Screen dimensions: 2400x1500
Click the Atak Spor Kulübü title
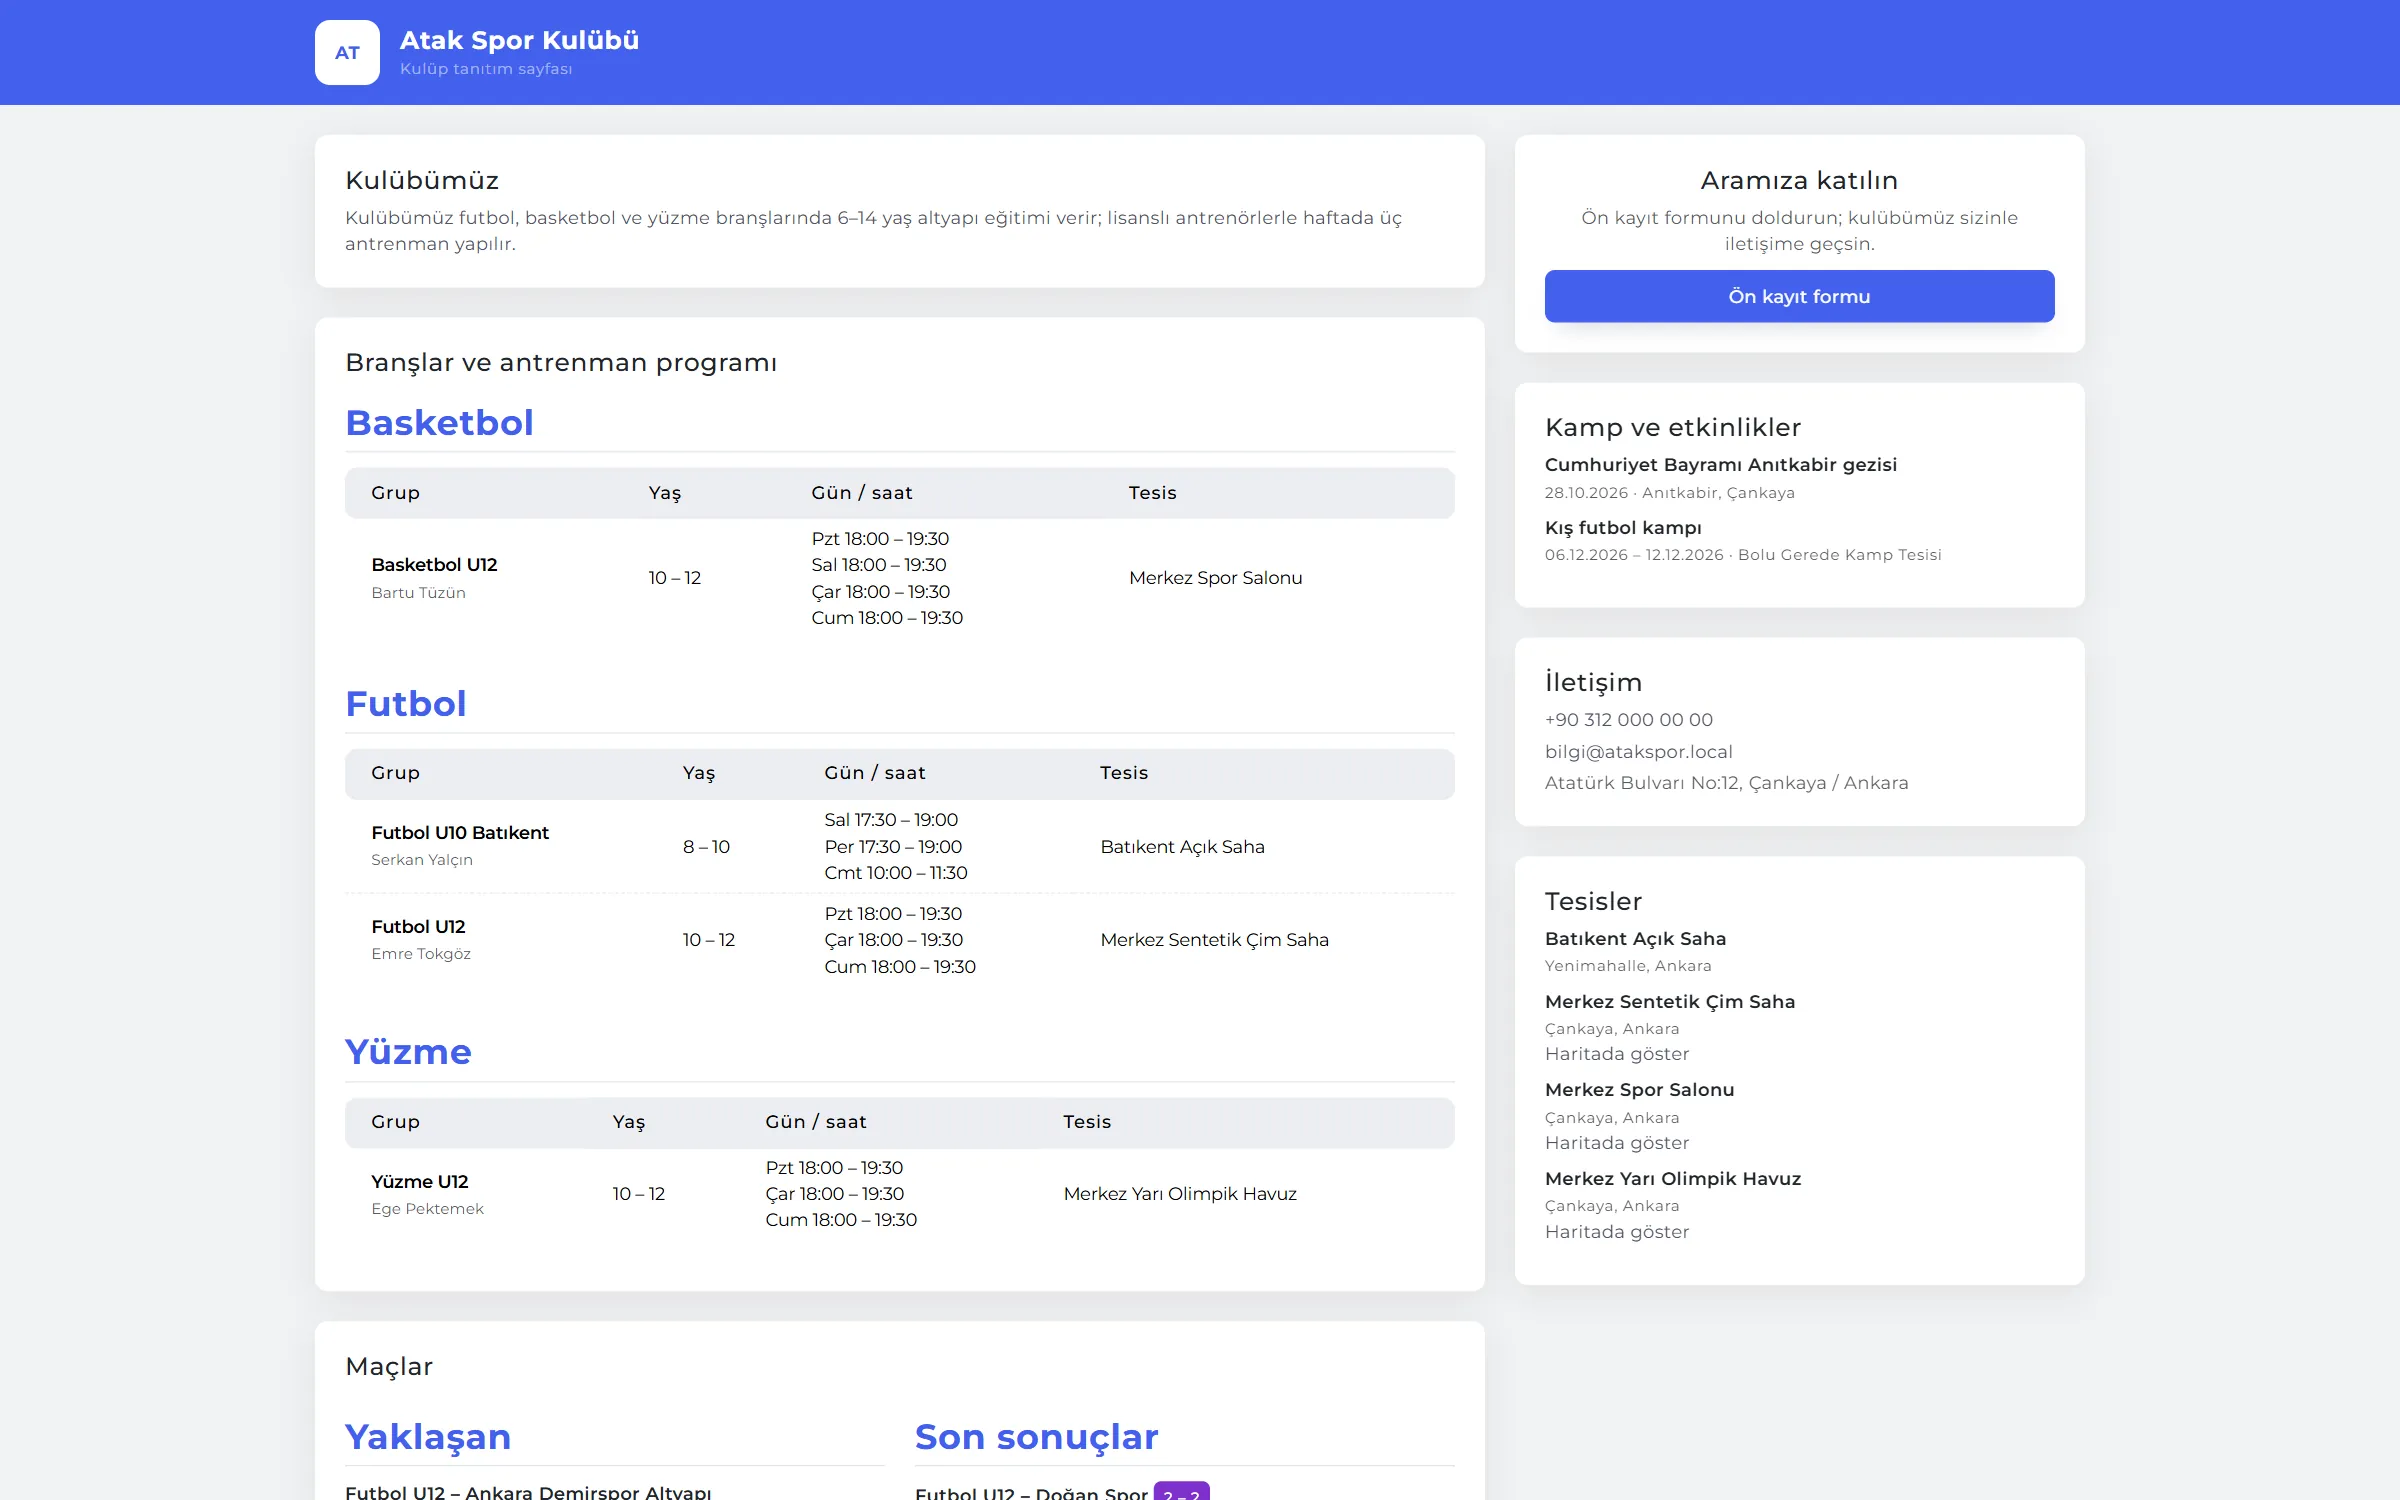(x=519, y=40)
